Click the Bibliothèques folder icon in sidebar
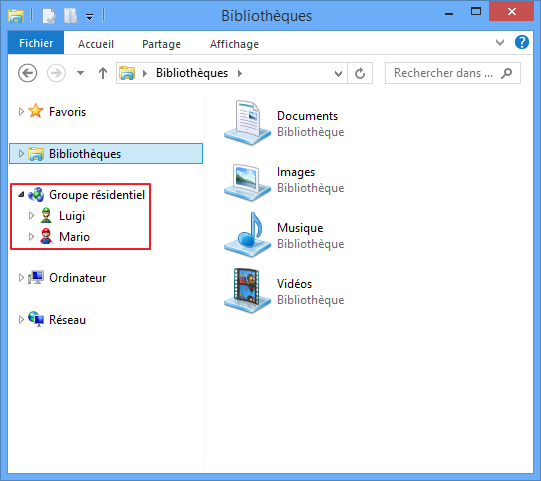The height and width of the screenshot is (481, 541). pos(36,154)
